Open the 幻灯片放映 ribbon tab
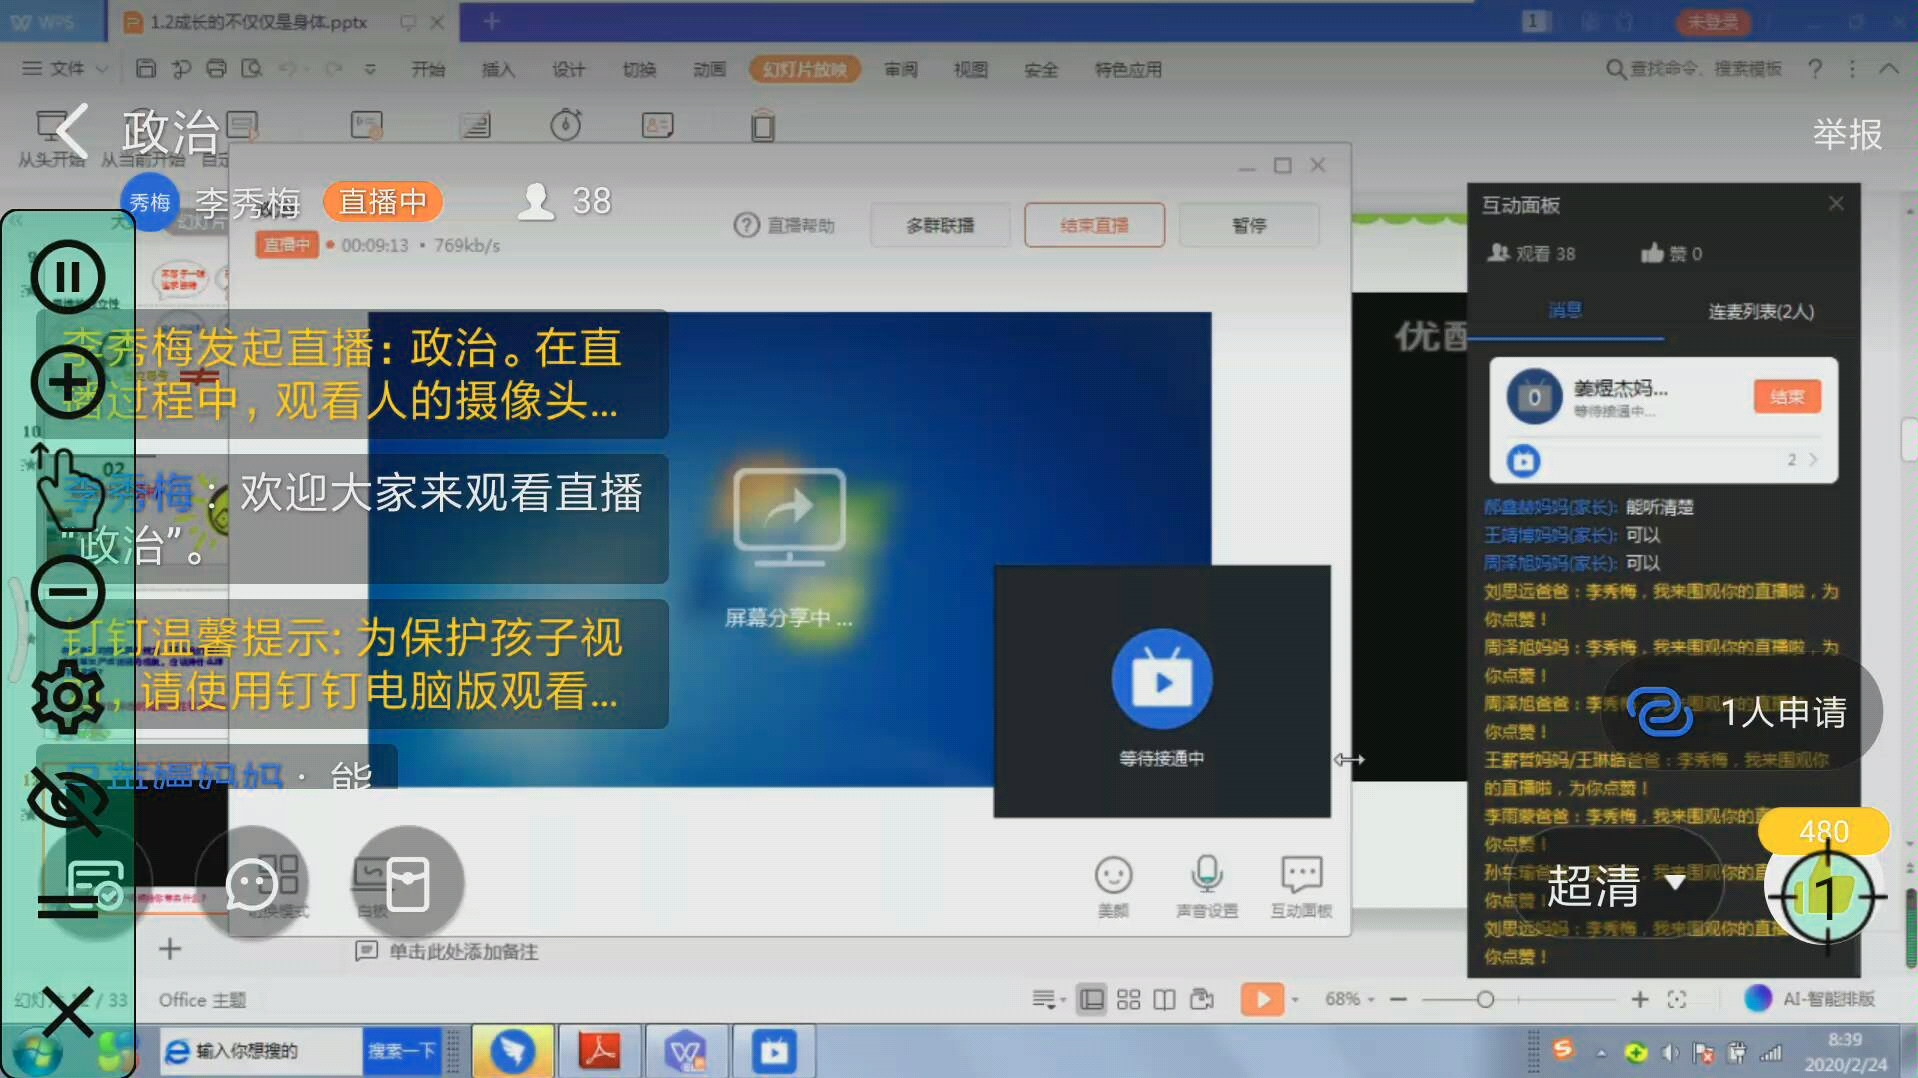This screenshot has height=1078, width=1918. point(804,69)
